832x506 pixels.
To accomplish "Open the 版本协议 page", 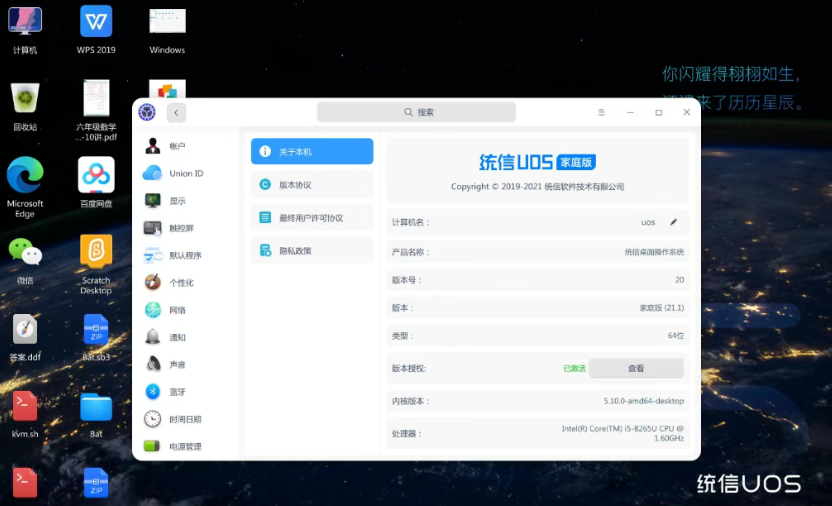I will click(312, 185).
